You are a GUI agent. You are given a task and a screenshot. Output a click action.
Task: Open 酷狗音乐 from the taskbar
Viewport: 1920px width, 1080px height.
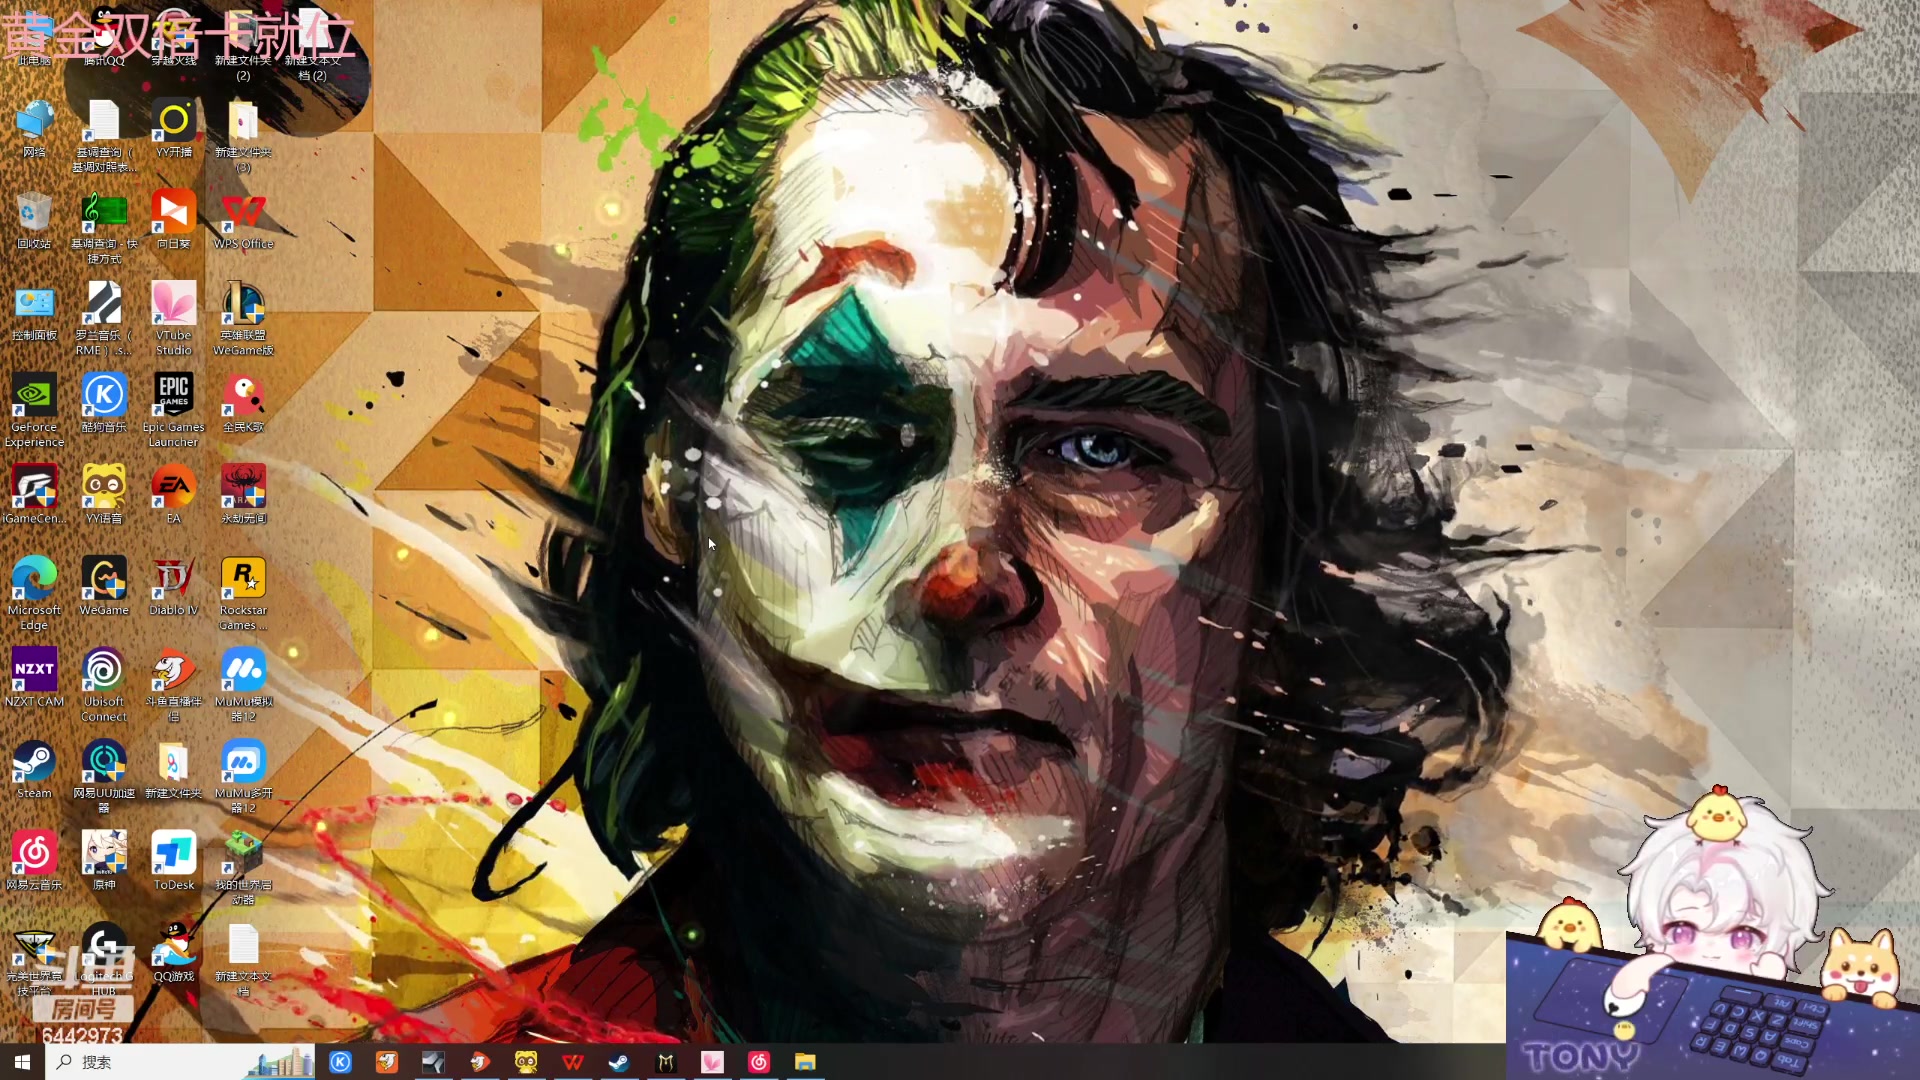340,1062
